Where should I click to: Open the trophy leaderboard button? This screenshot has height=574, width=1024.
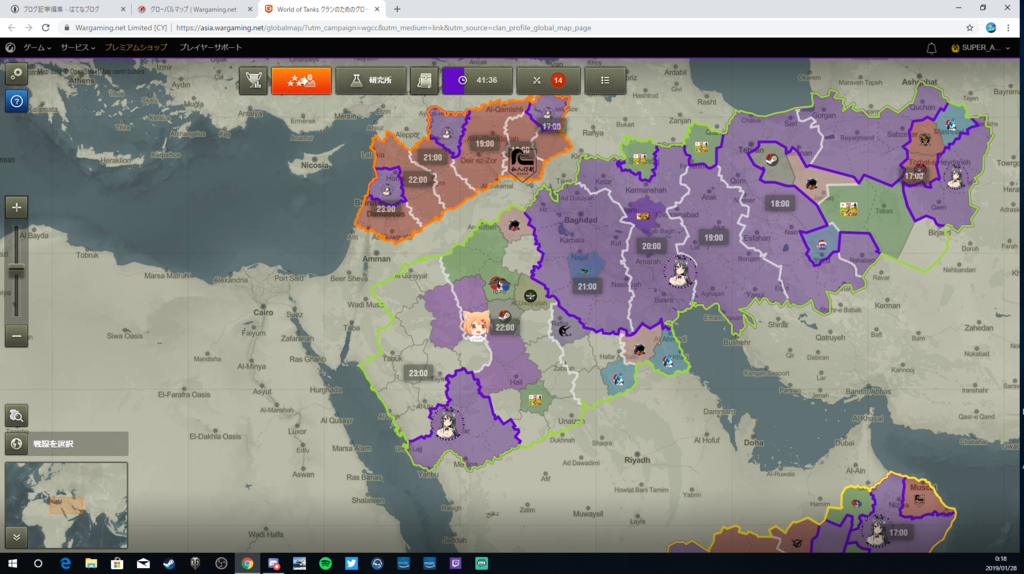[253, 80]
